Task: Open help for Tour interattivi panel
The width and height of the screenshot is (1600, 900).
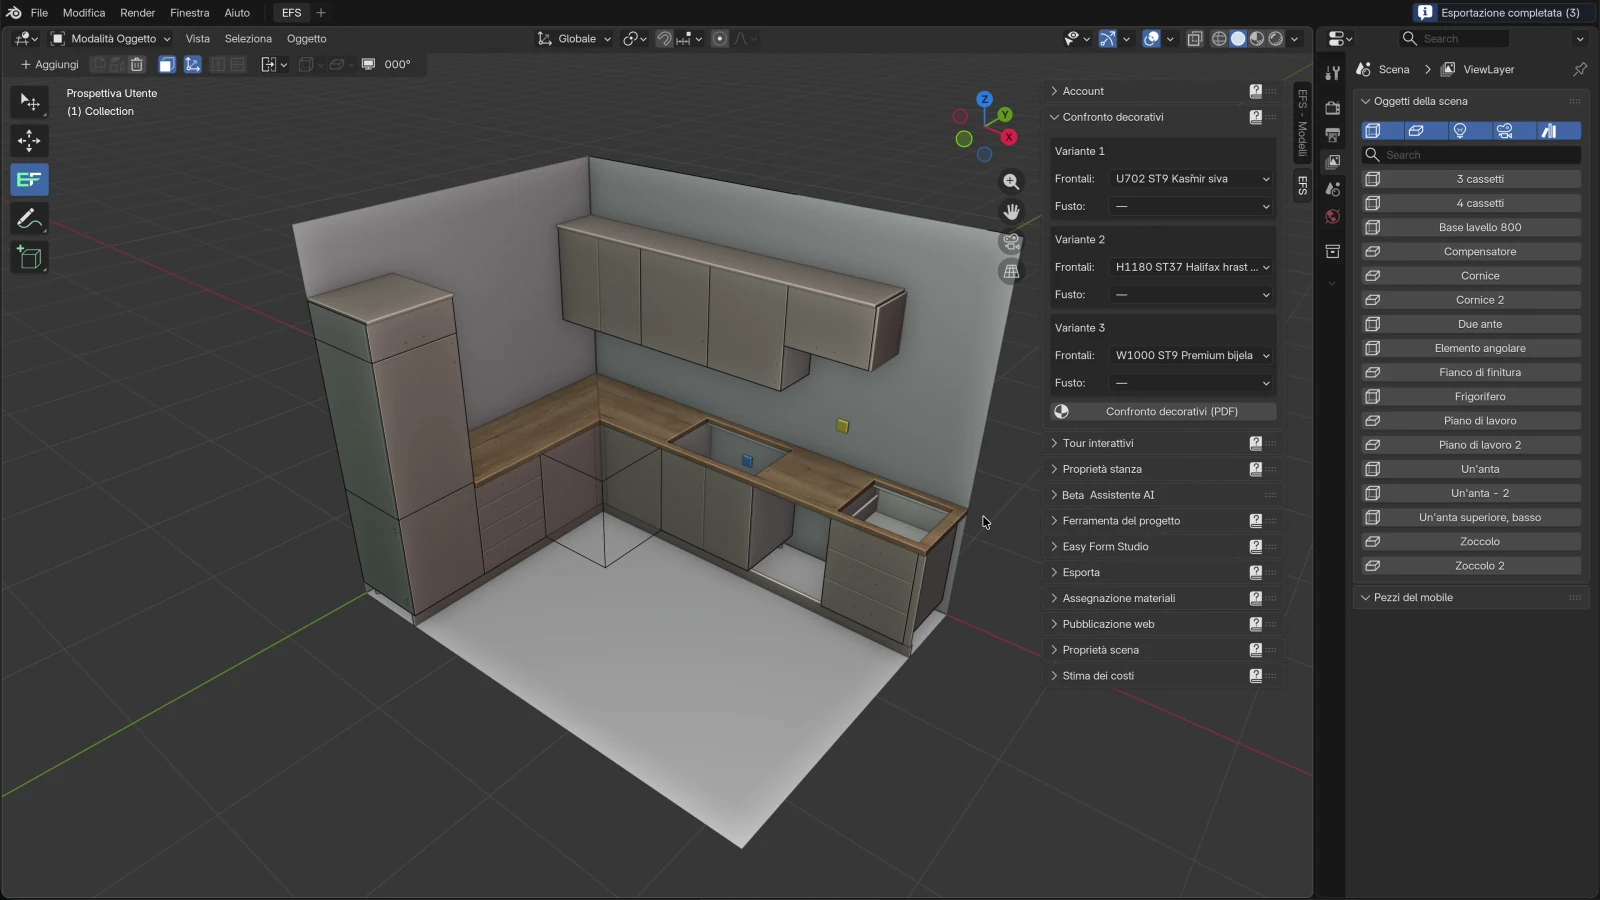Action: (1255, 443)
